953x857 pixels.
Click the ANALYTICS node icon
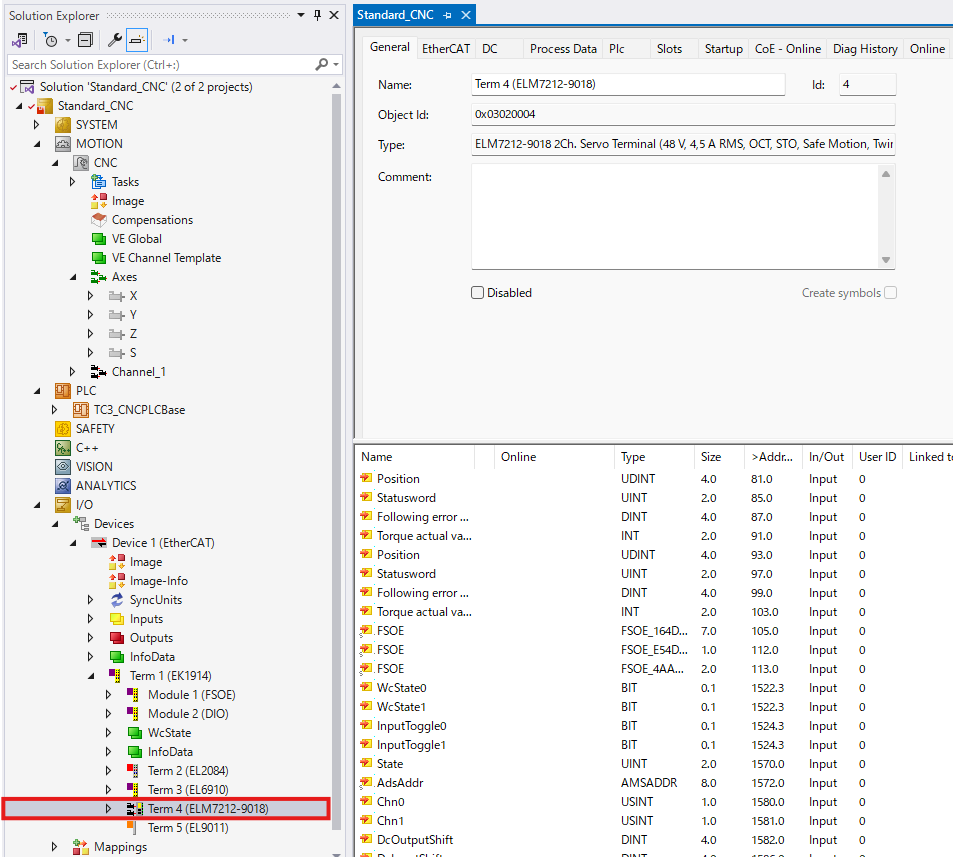[63, 485]
